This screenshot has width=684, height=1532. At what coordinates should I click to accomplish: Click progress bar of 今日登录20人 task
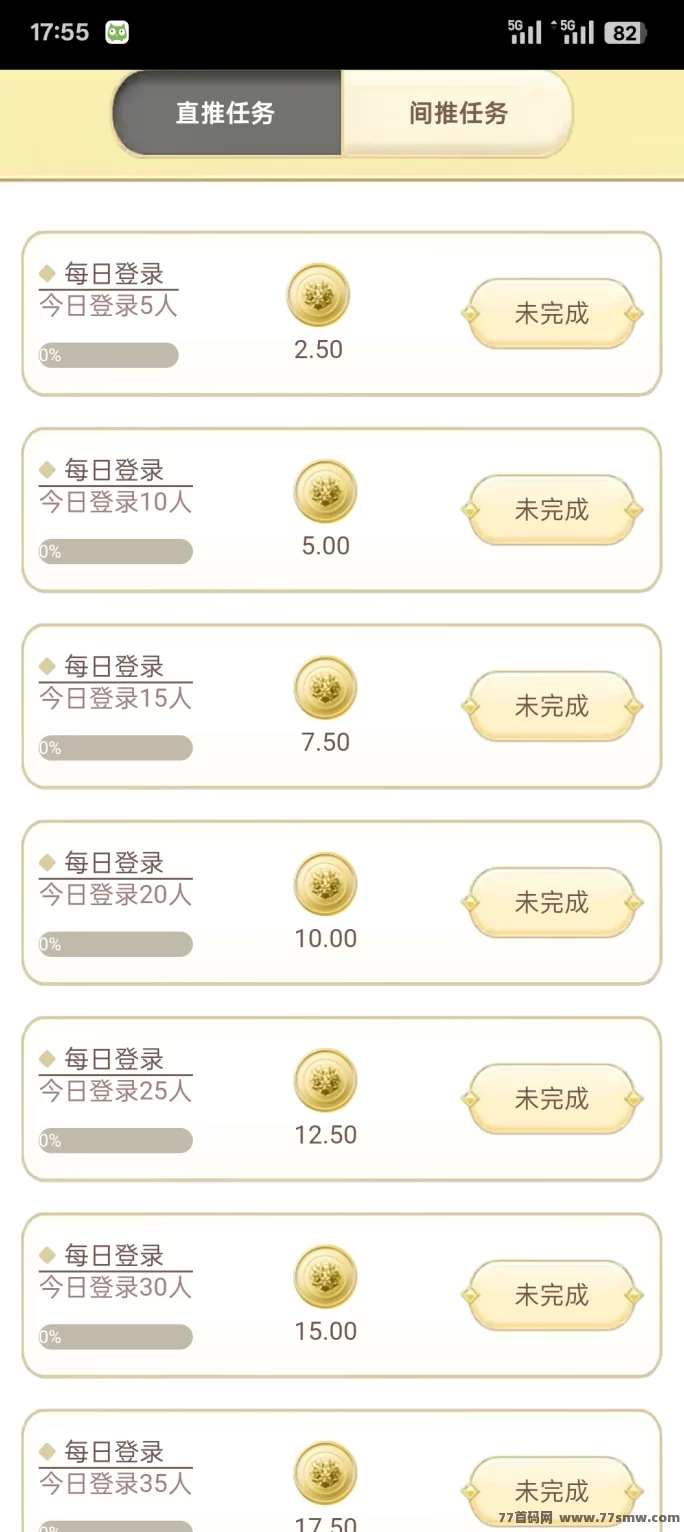click(116, 944)
